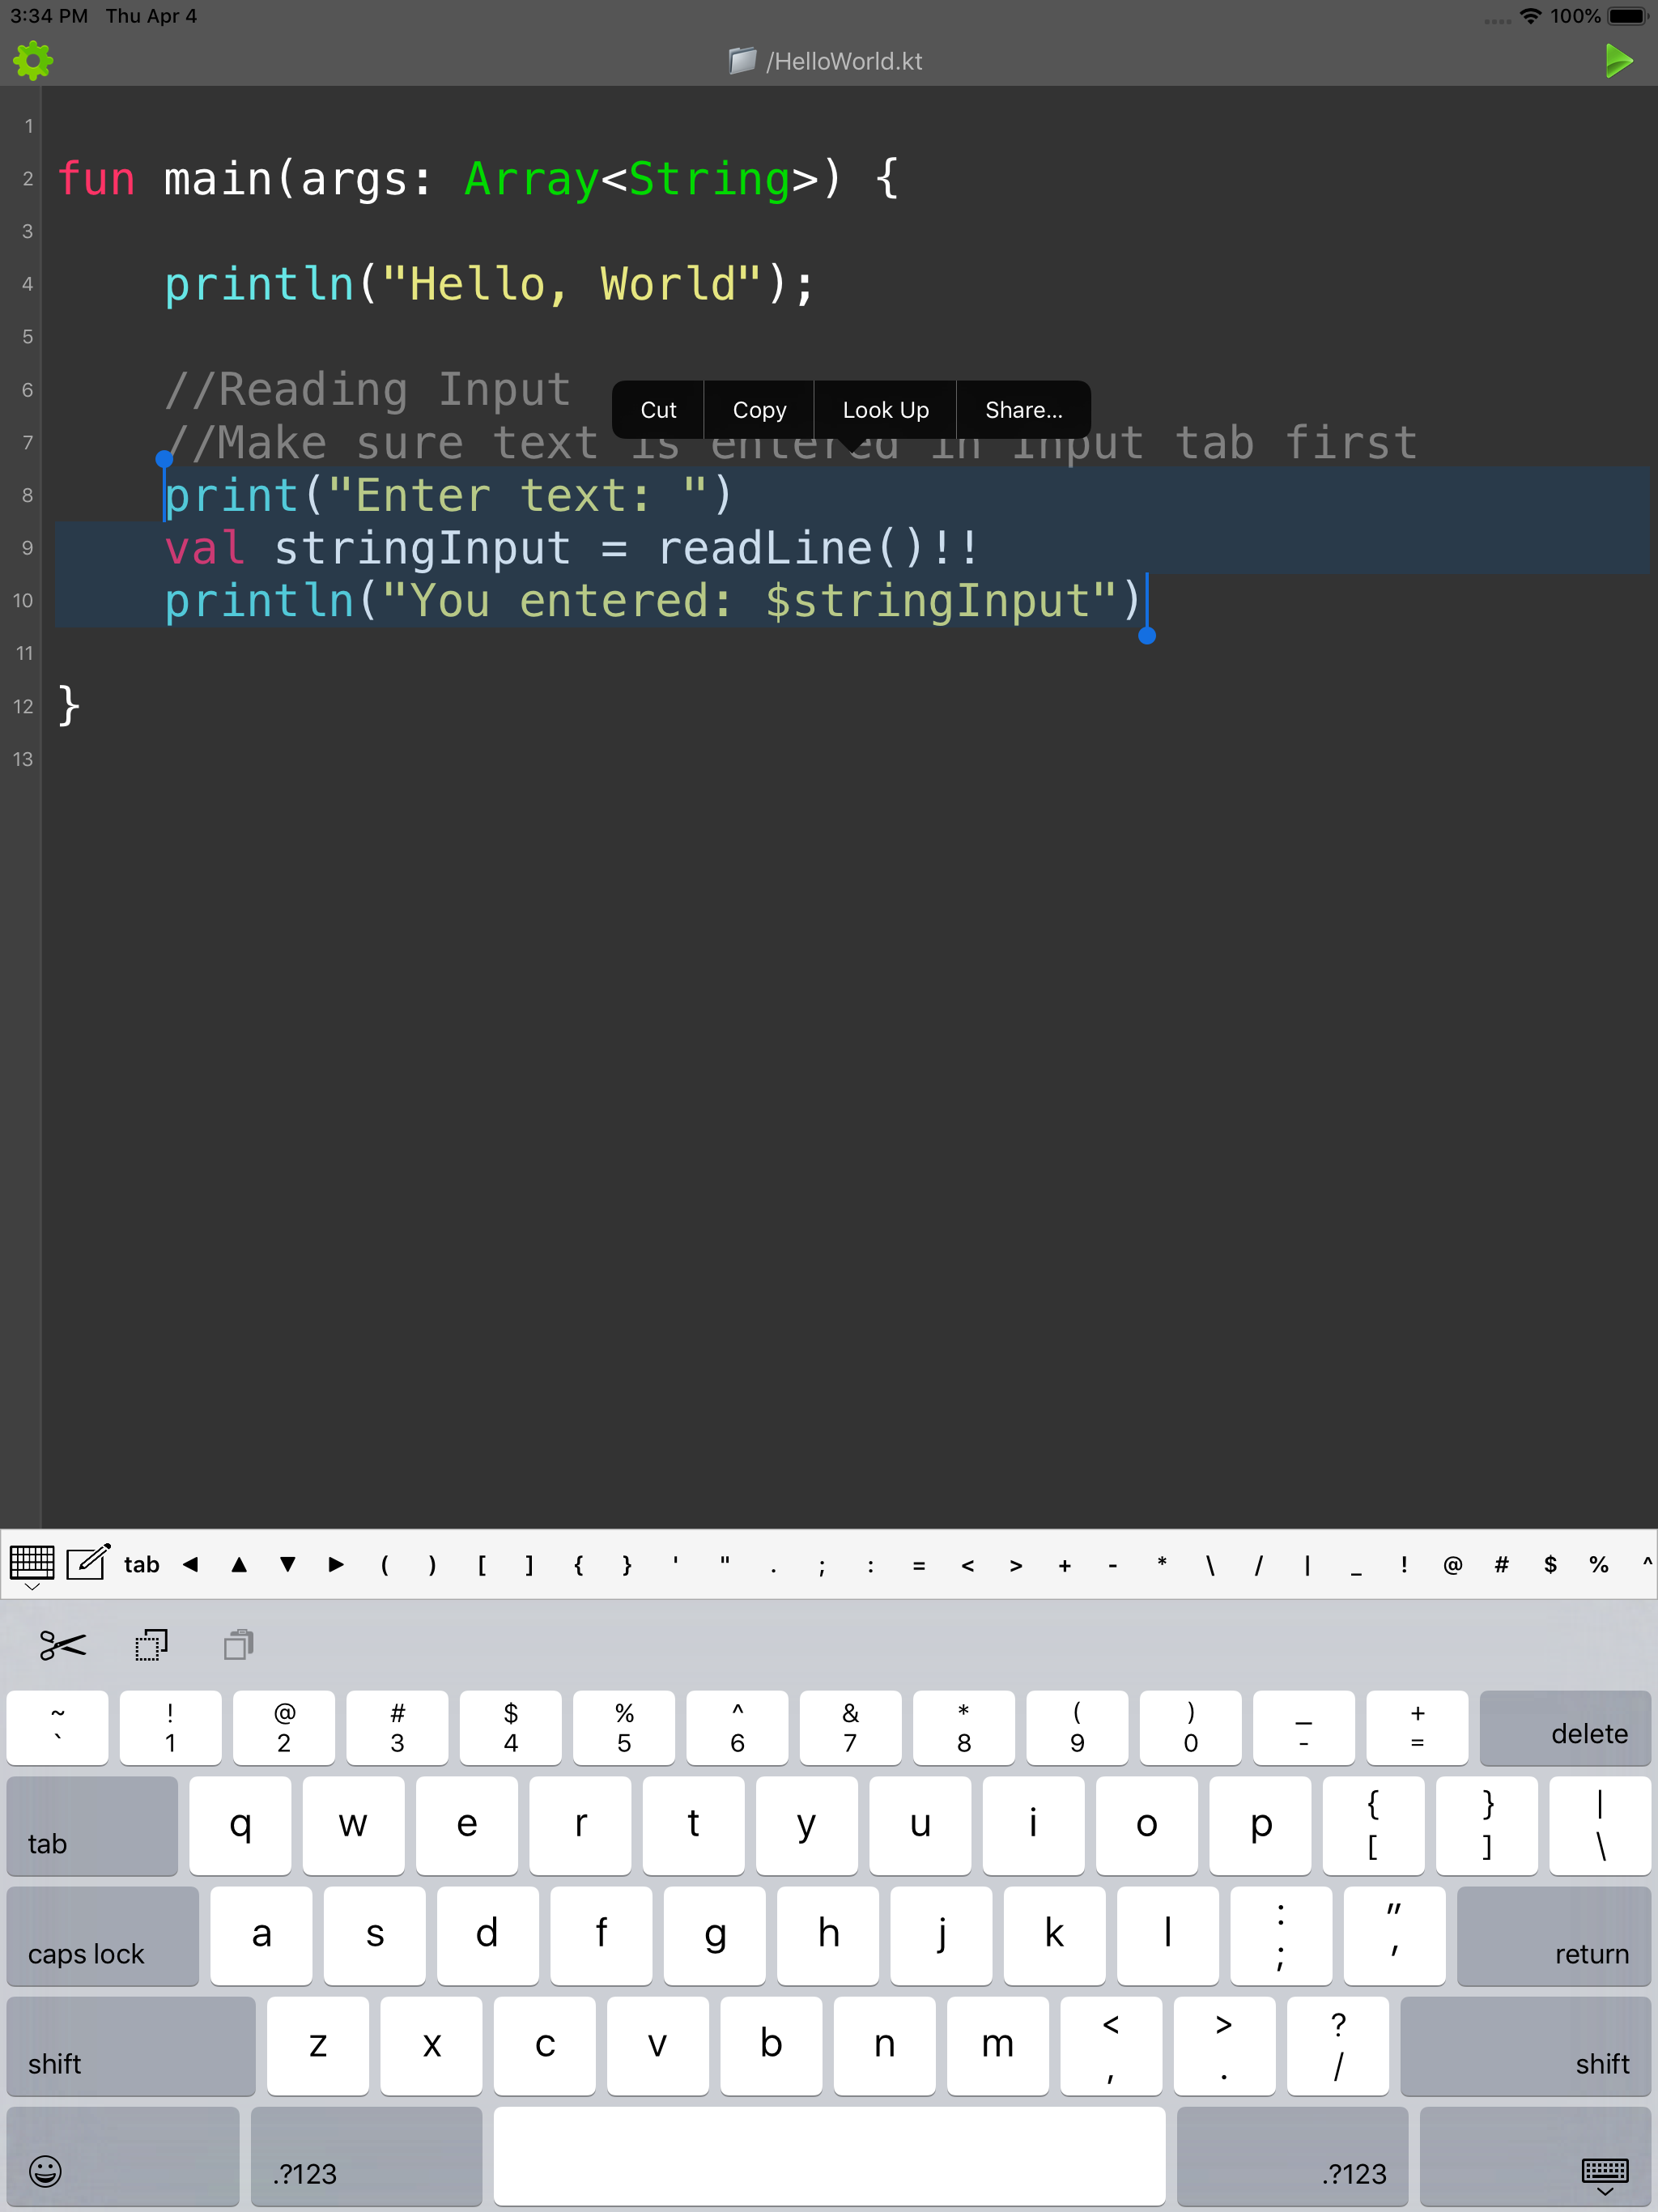The image size is (1658, 2212).
Task: Insert plus sign from accessory bar
Action: 1065,1566
